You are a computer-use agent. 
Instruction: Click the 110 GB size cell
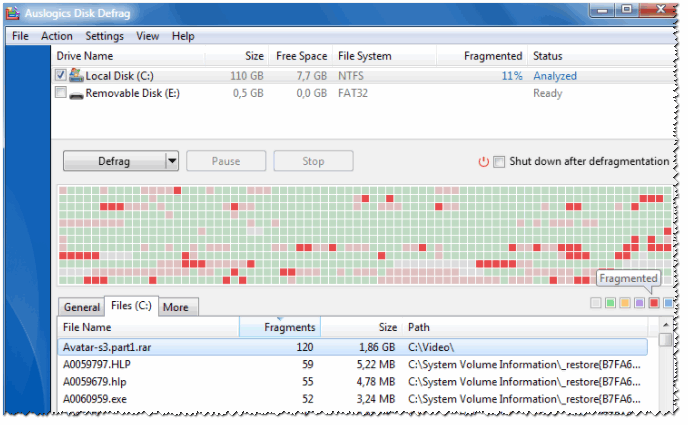247,76
